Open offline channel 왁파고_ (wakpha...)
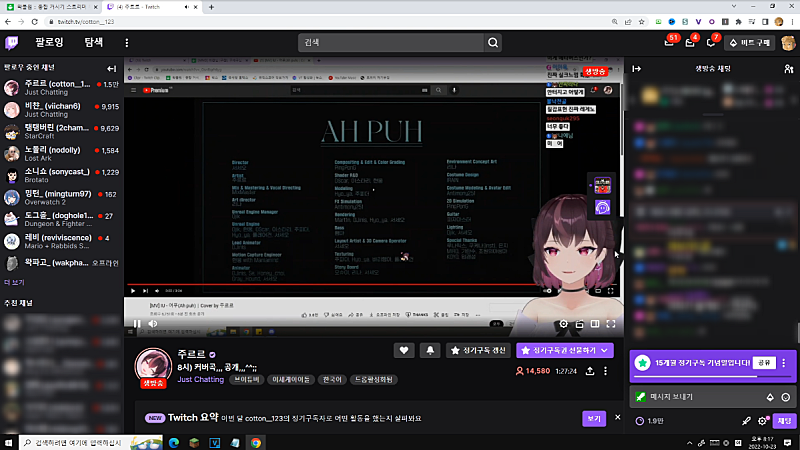Screen dimensions: 800x450 click(x=61, y=263)
